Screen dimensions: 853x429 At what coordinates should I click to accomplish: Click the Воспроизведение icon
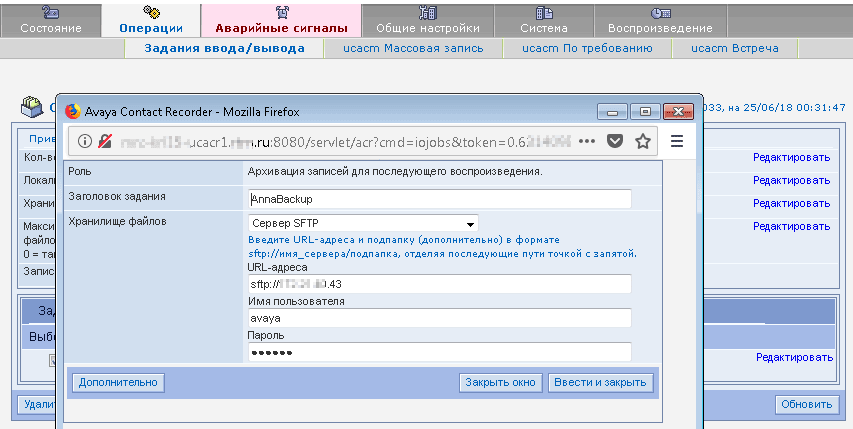(660, 13)
